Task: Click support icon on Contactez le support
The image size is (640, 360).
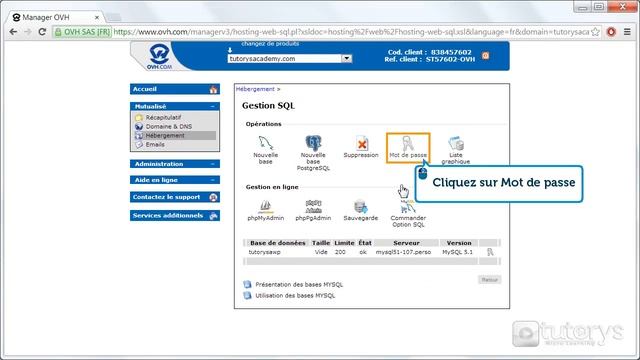Action: tap(213, 197)
